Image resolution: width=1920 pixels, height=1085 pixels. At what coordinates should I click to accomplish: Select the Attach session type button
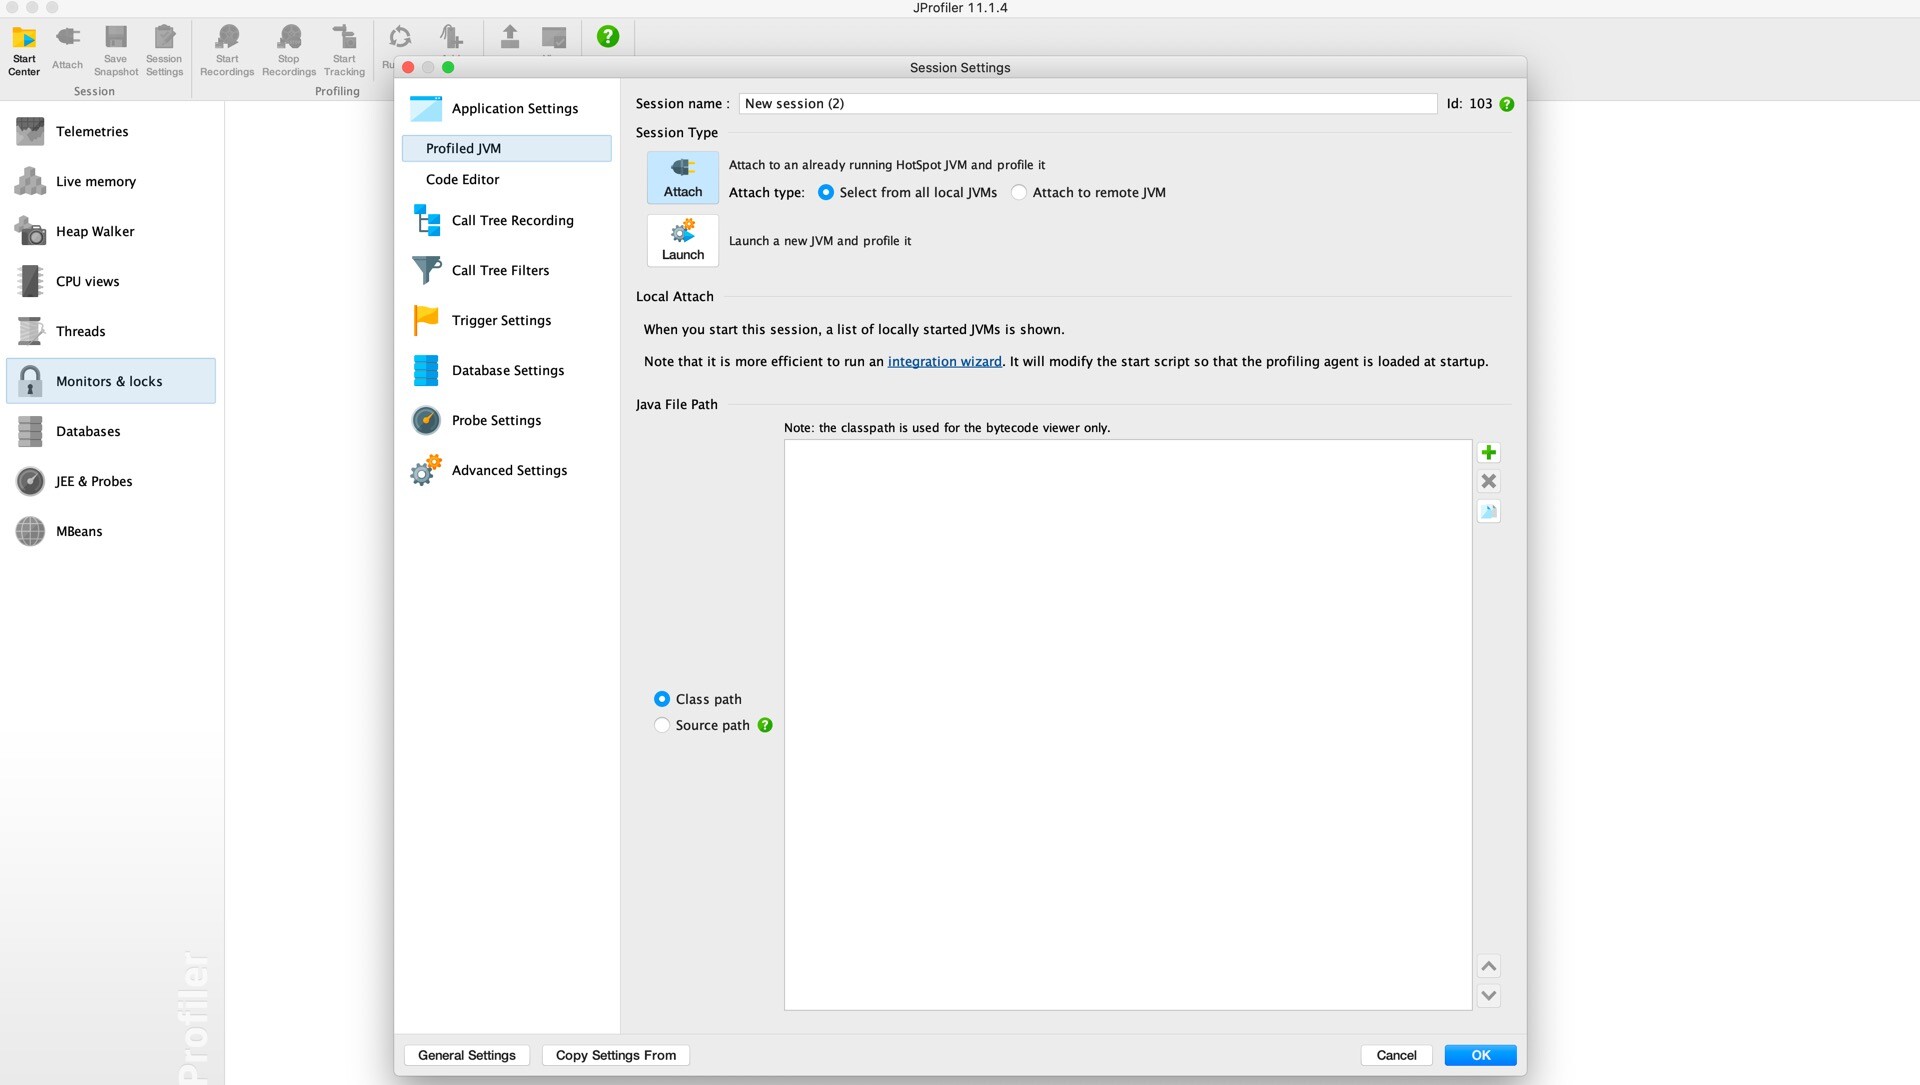coord(683,178)
